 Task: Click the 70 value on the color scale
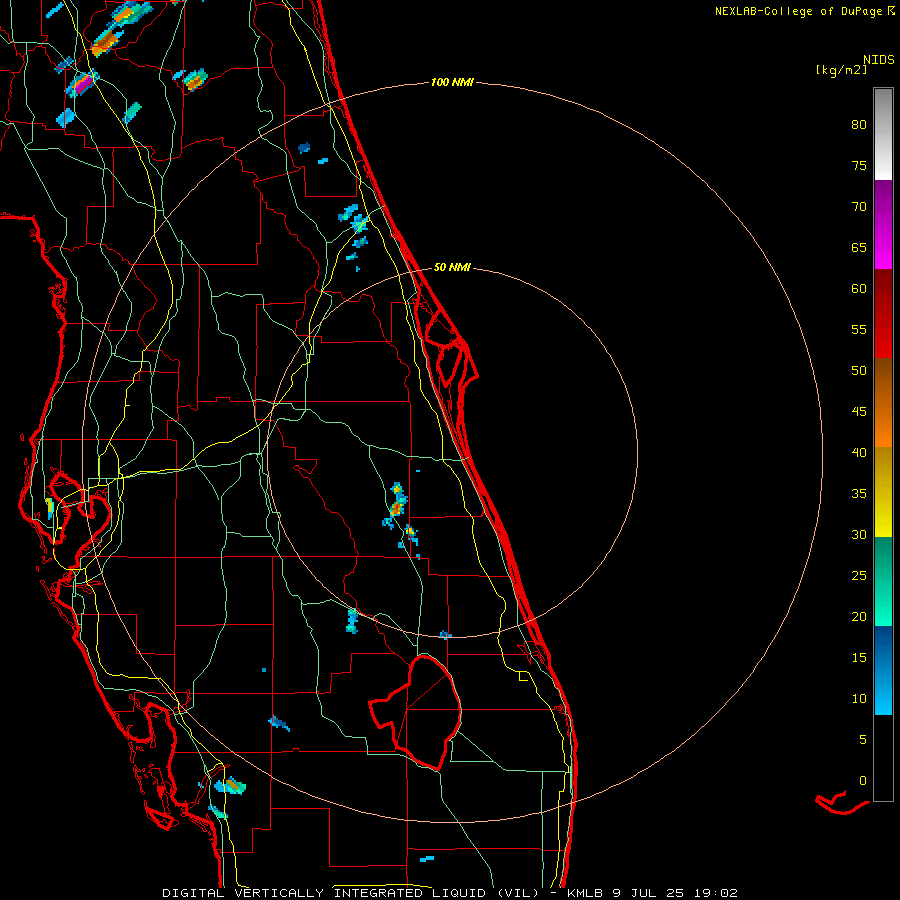[x=859, y=207]
